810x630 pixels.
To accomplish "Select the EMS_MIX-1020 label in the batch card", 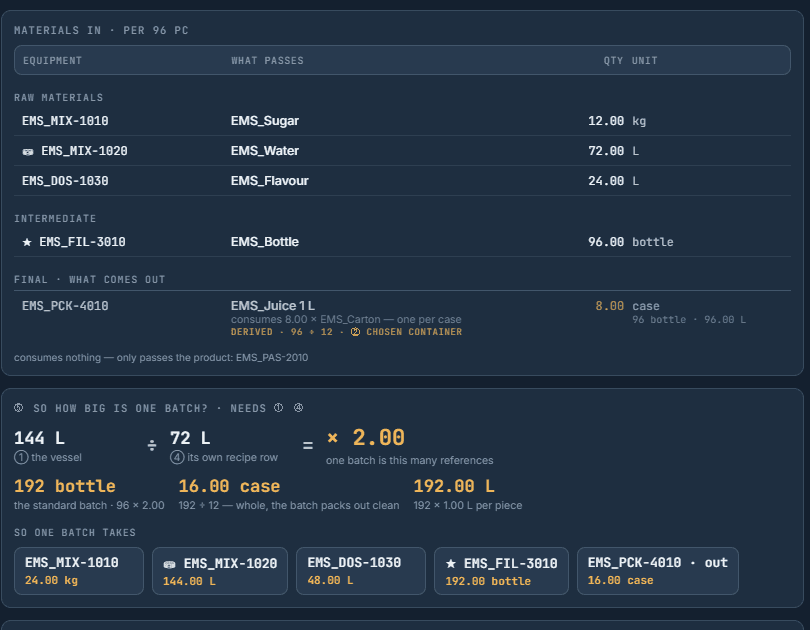I will (230, 563).
